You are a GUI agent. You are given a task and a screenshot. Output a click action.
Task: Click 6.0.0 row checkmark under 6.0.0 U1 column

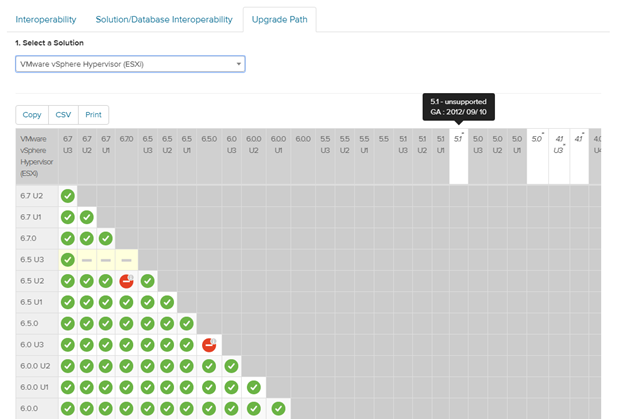[x=278, y=408]
